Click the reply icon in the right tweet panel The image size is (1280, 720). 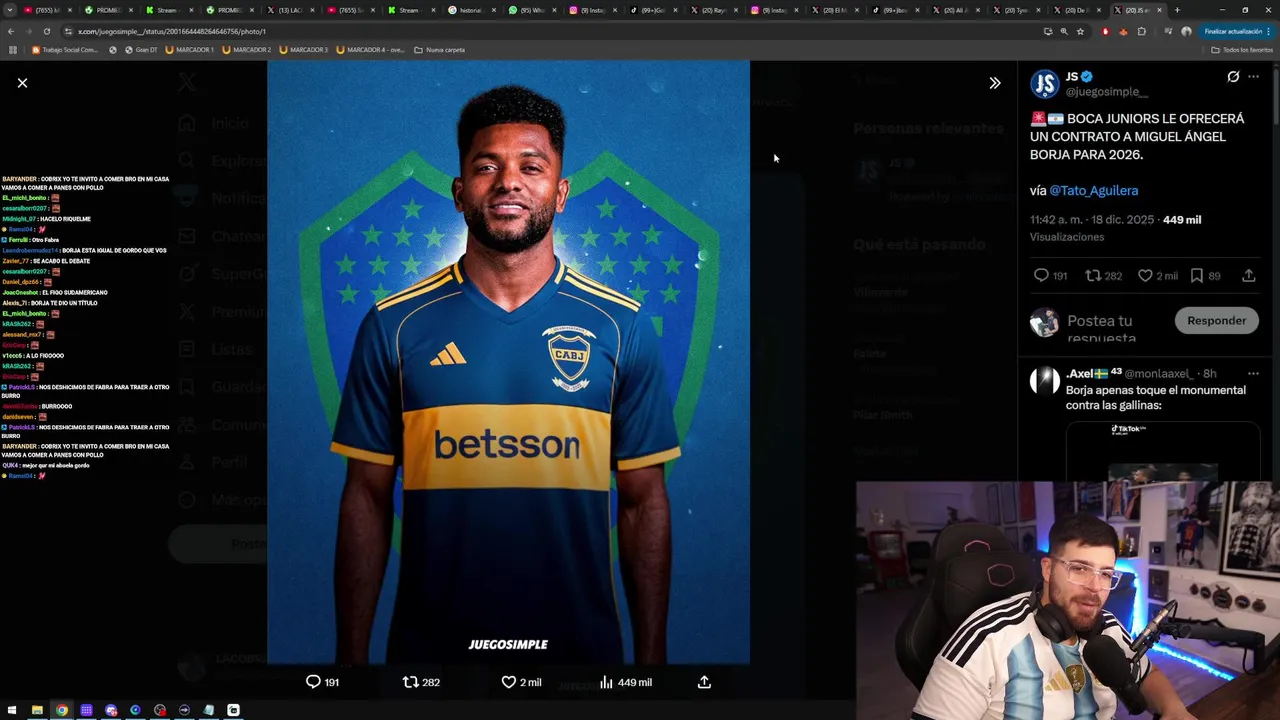coord(1041,275)
